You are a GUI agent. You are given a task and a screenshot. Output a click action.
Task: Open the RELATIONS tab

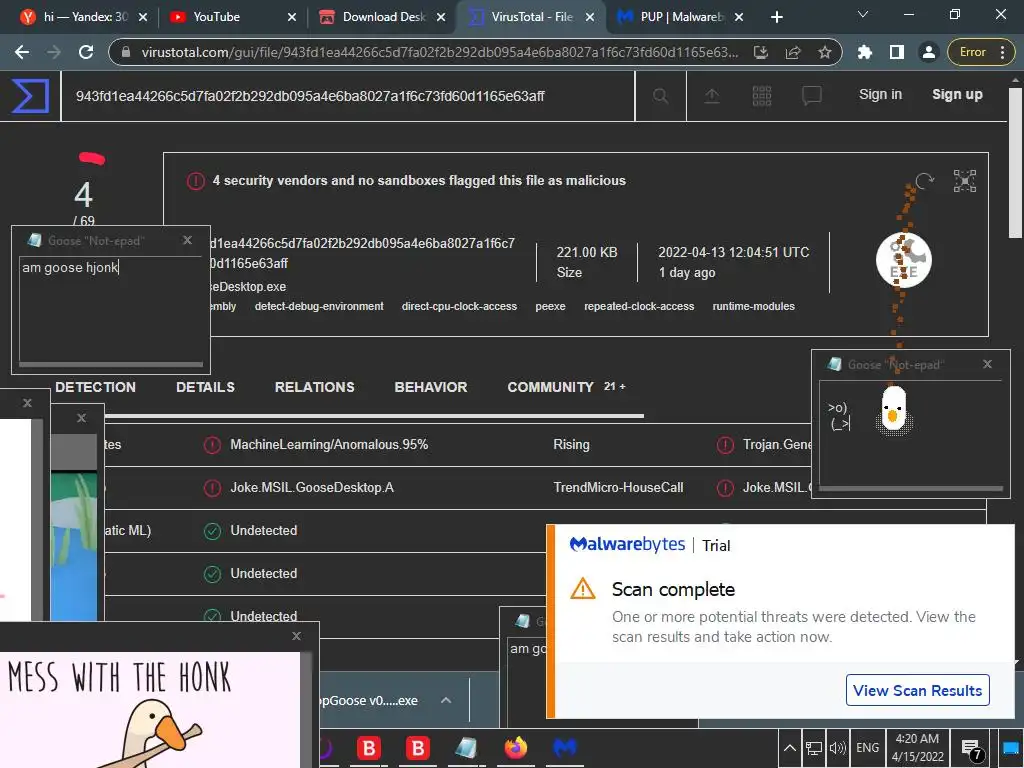pos(314,387)
